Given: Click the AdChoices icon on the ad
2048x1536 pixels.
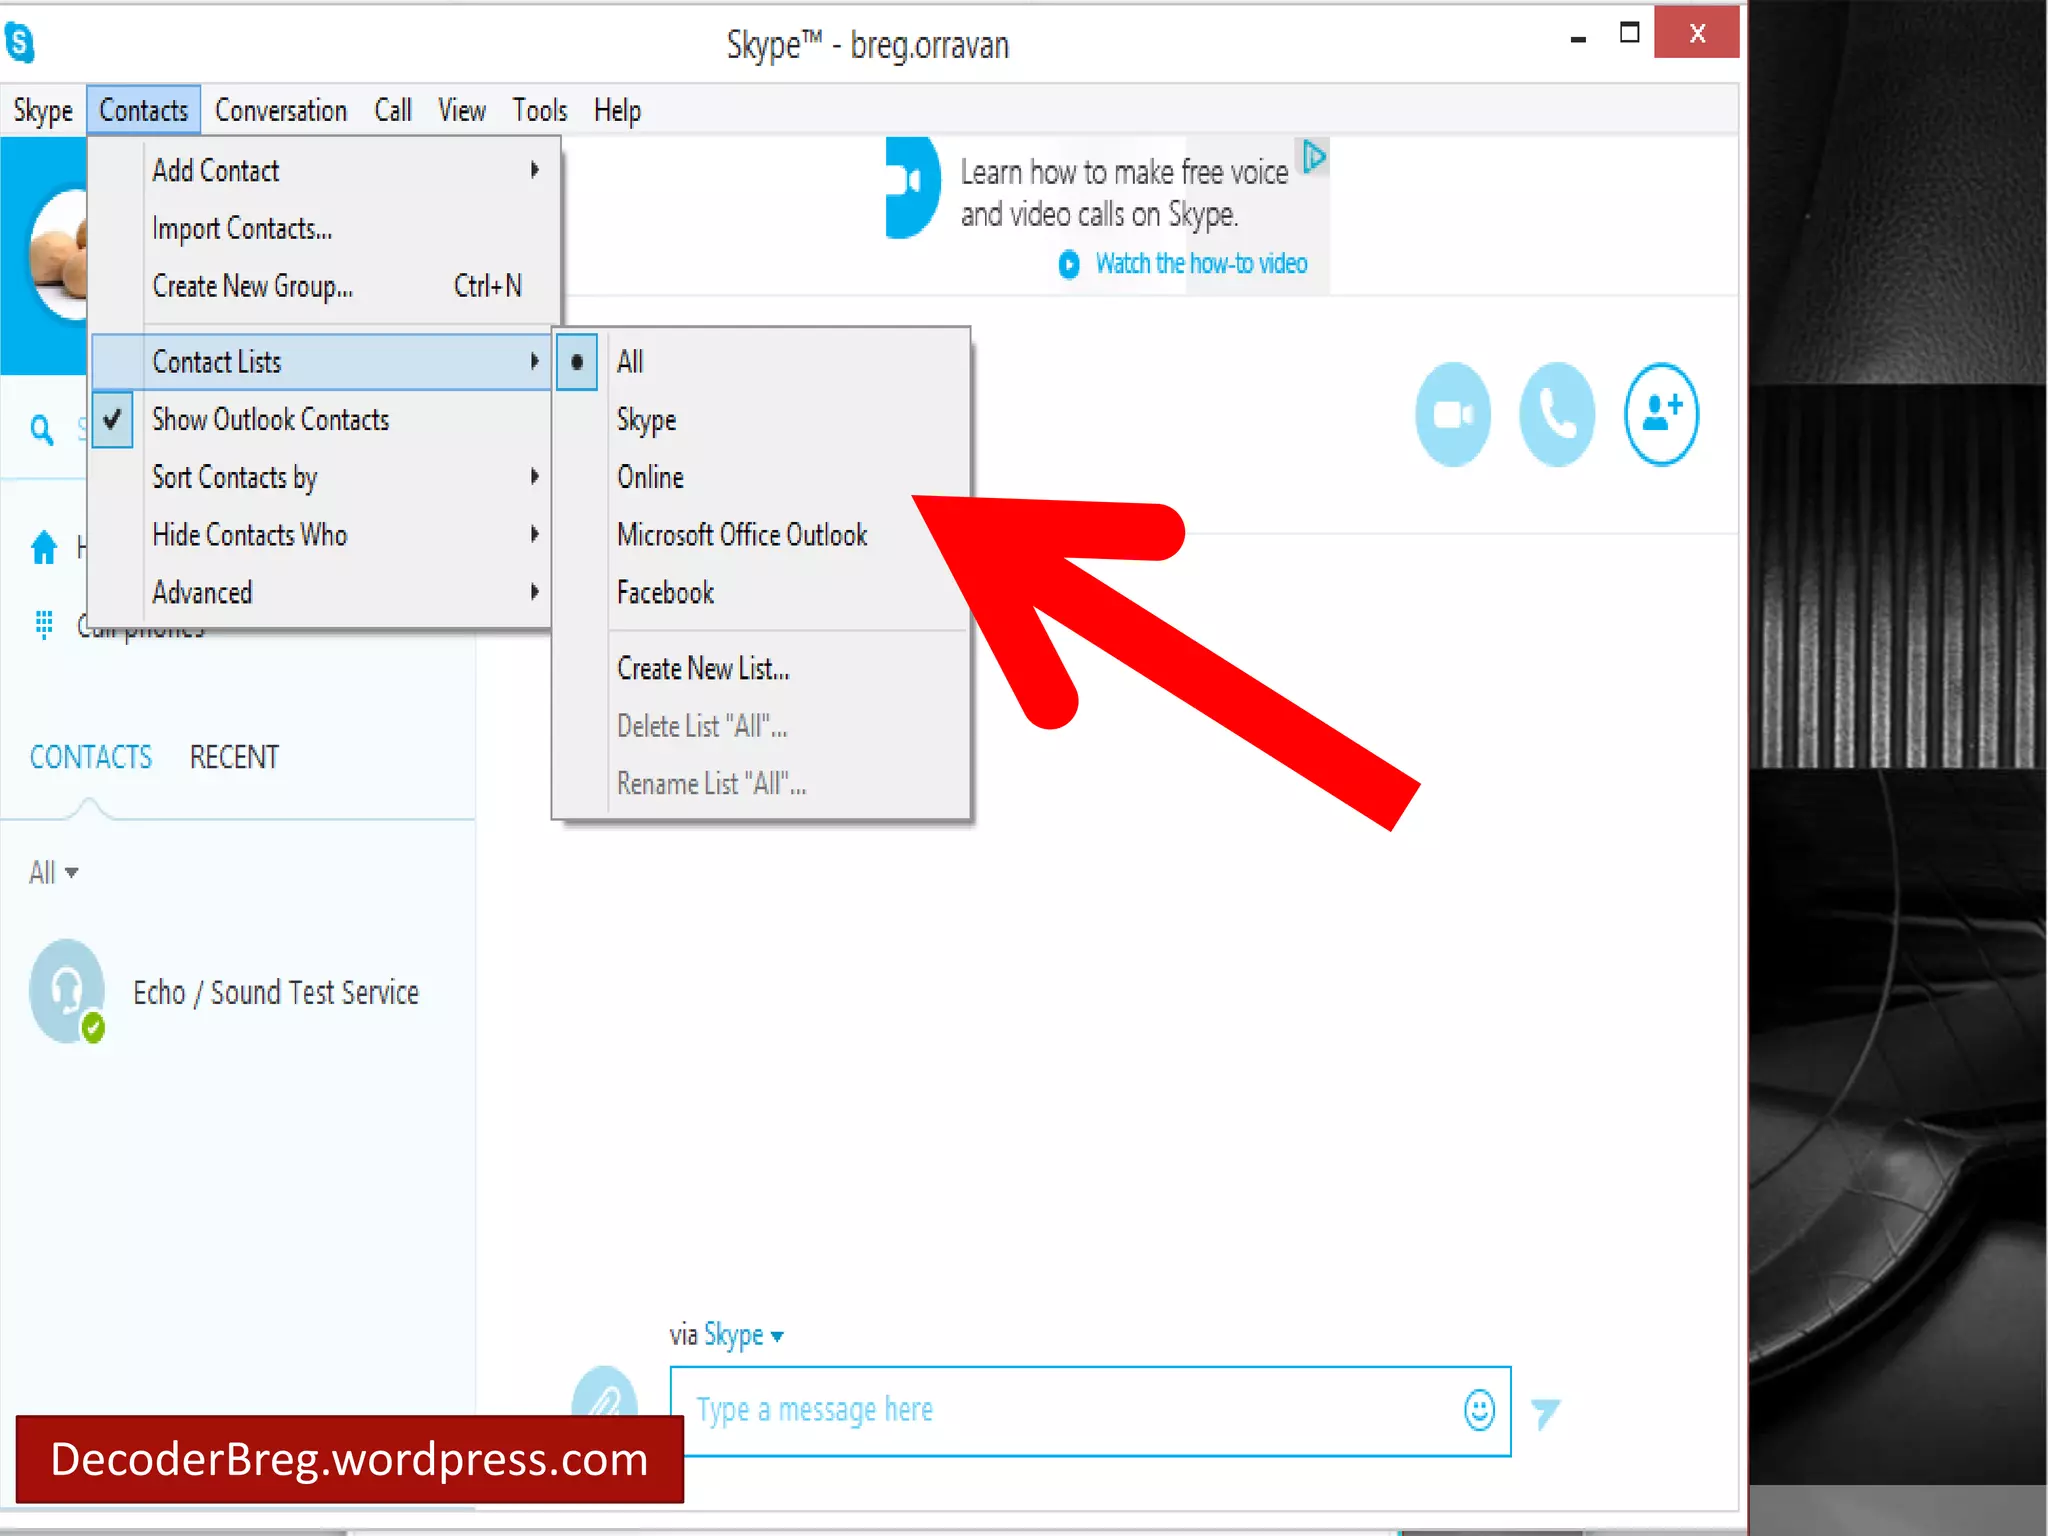Looking at the screenshot, I should (x=1313, y=157).
